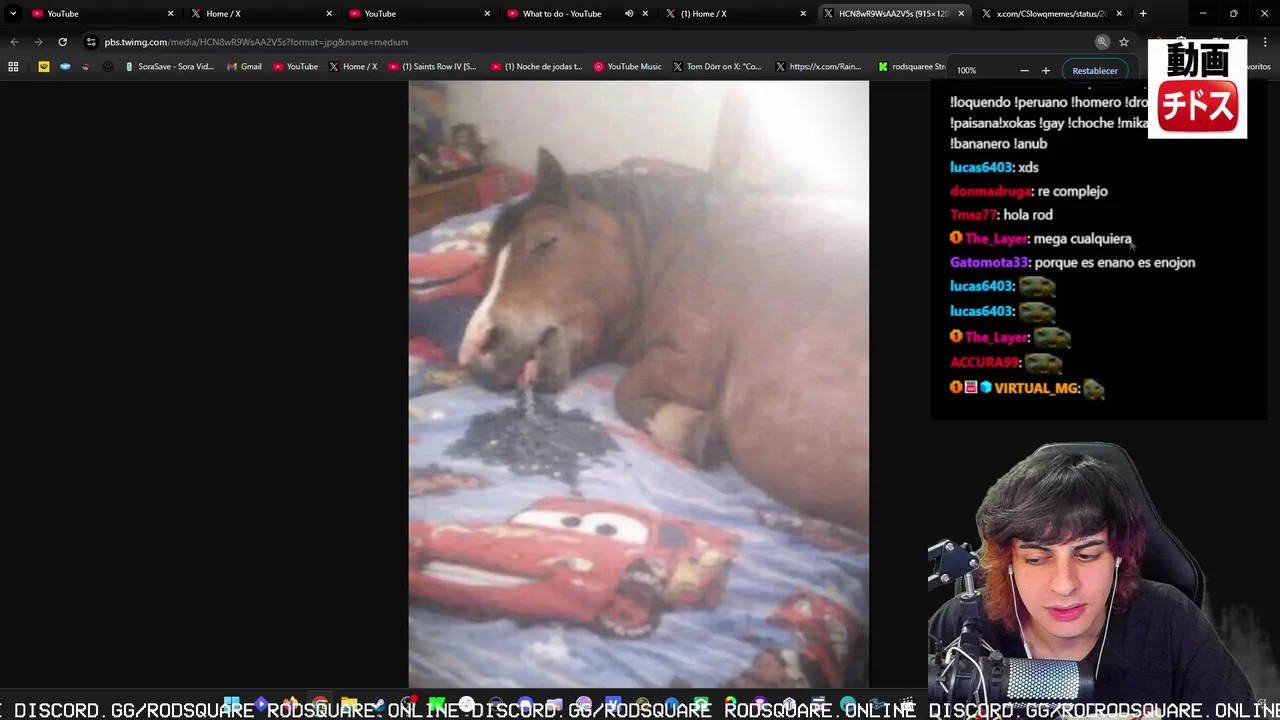This screenshot has height=720, width=1280.
Task: Open the rodsquaree Str bookmark
Action: point(912,67)
